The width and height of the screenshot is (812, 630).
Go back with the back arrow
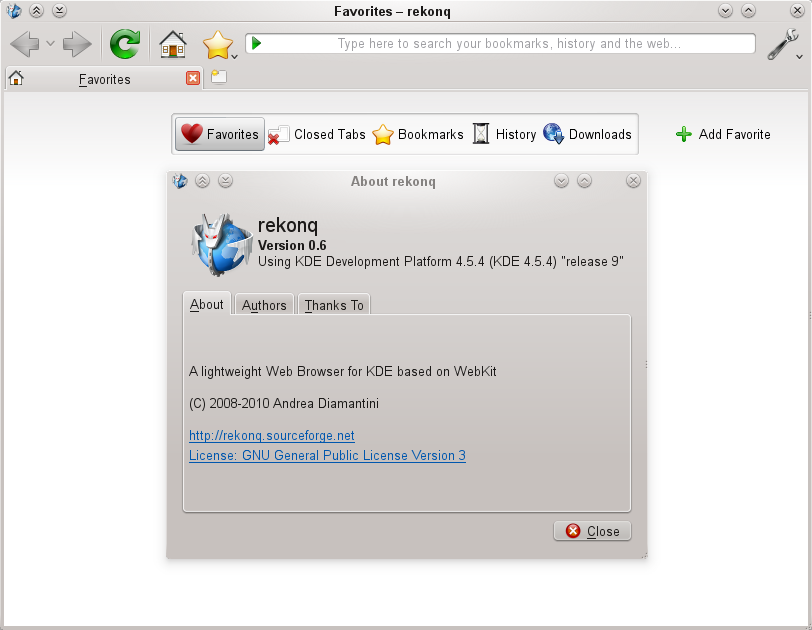click(24, 44)
